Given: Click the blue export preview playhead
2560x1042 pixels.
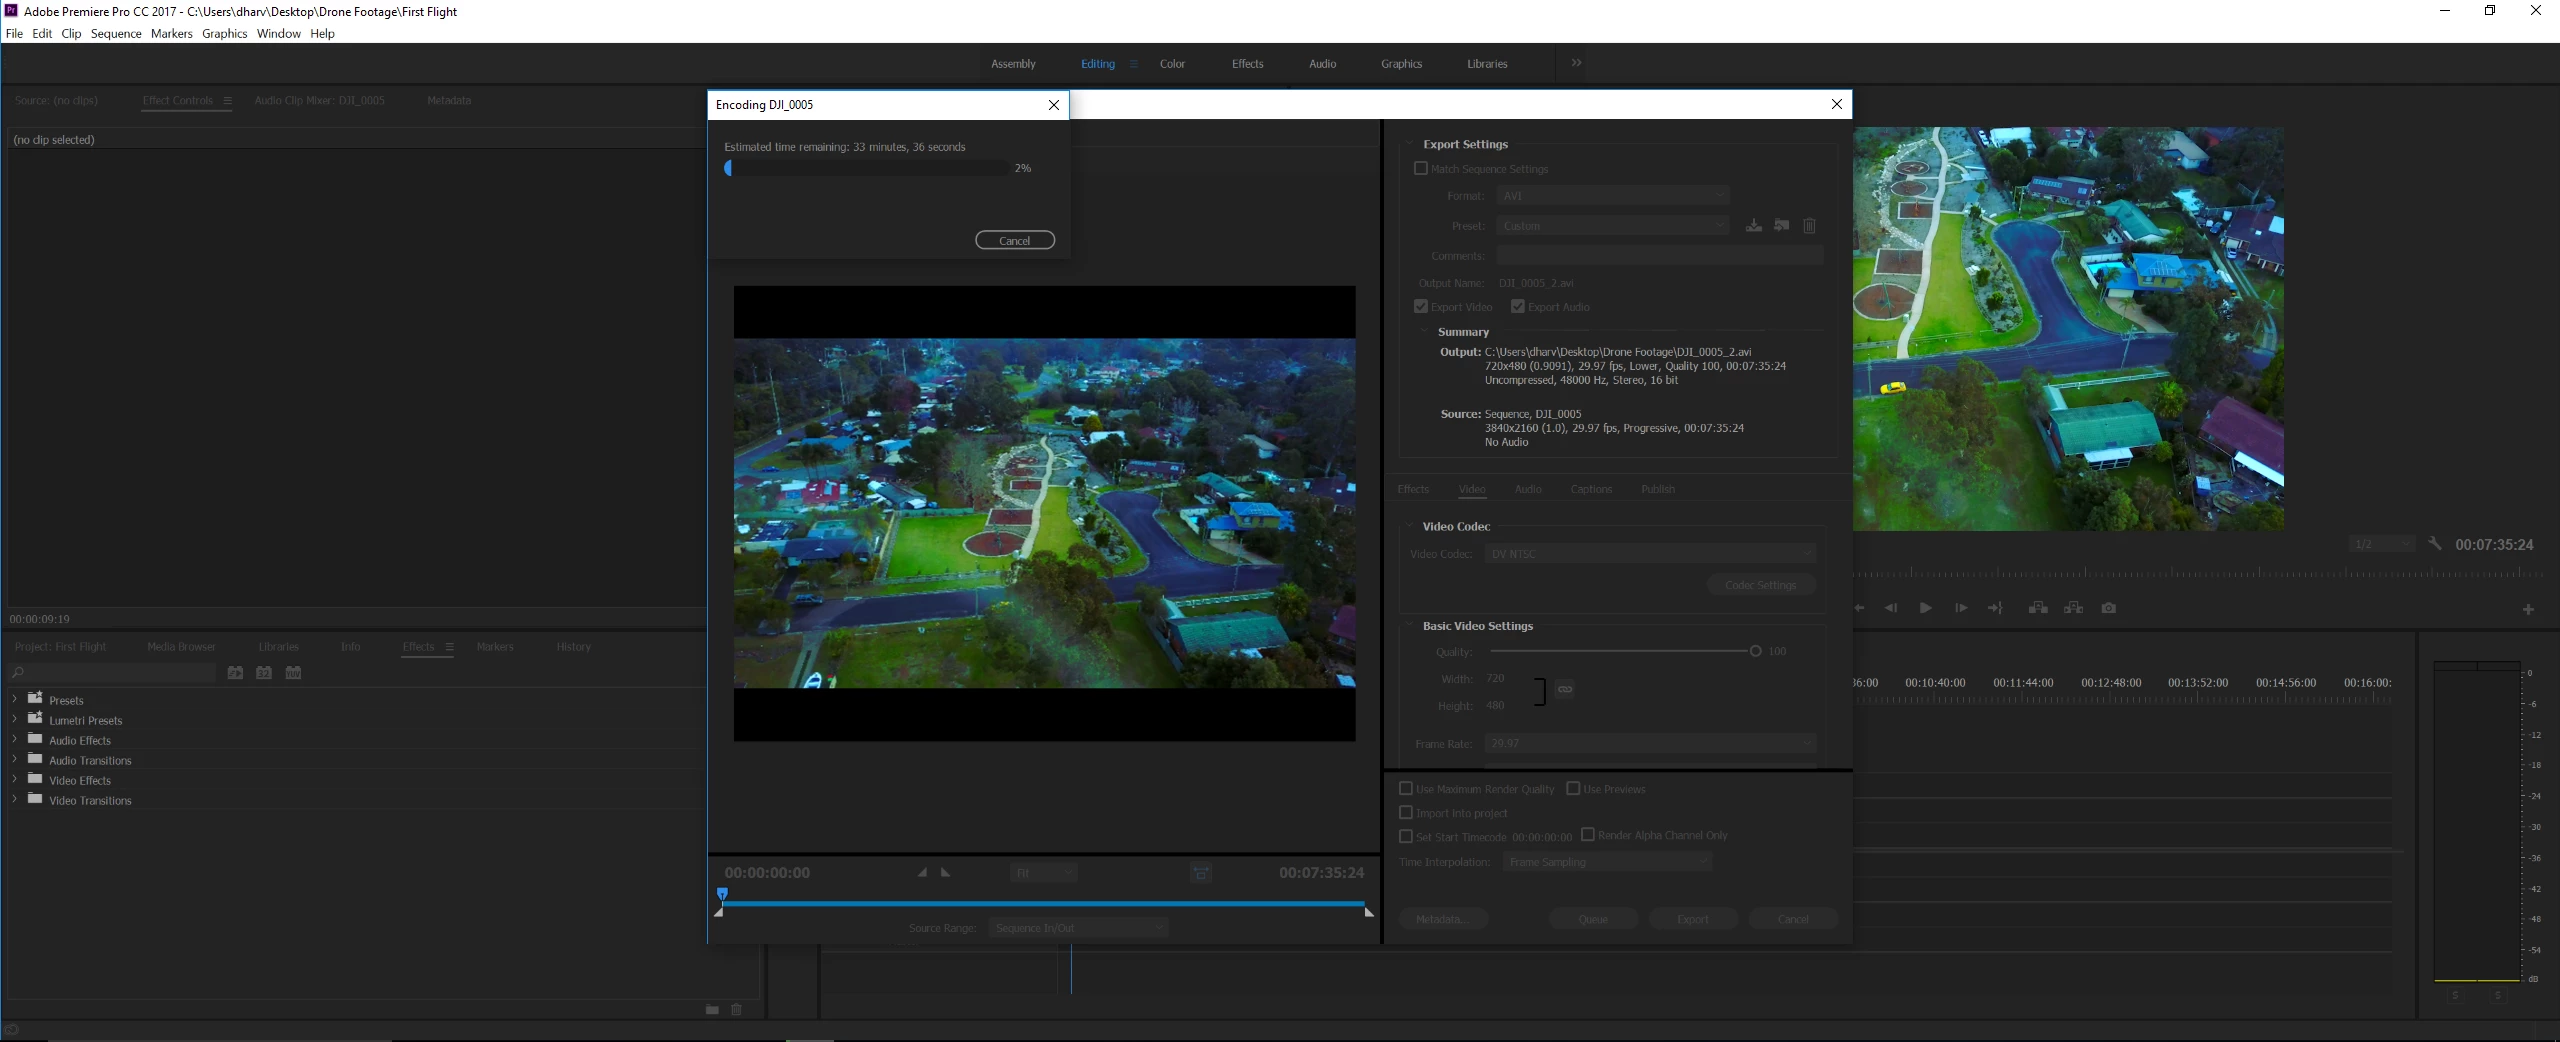Looking at the screenshot, I should (722, 894).
